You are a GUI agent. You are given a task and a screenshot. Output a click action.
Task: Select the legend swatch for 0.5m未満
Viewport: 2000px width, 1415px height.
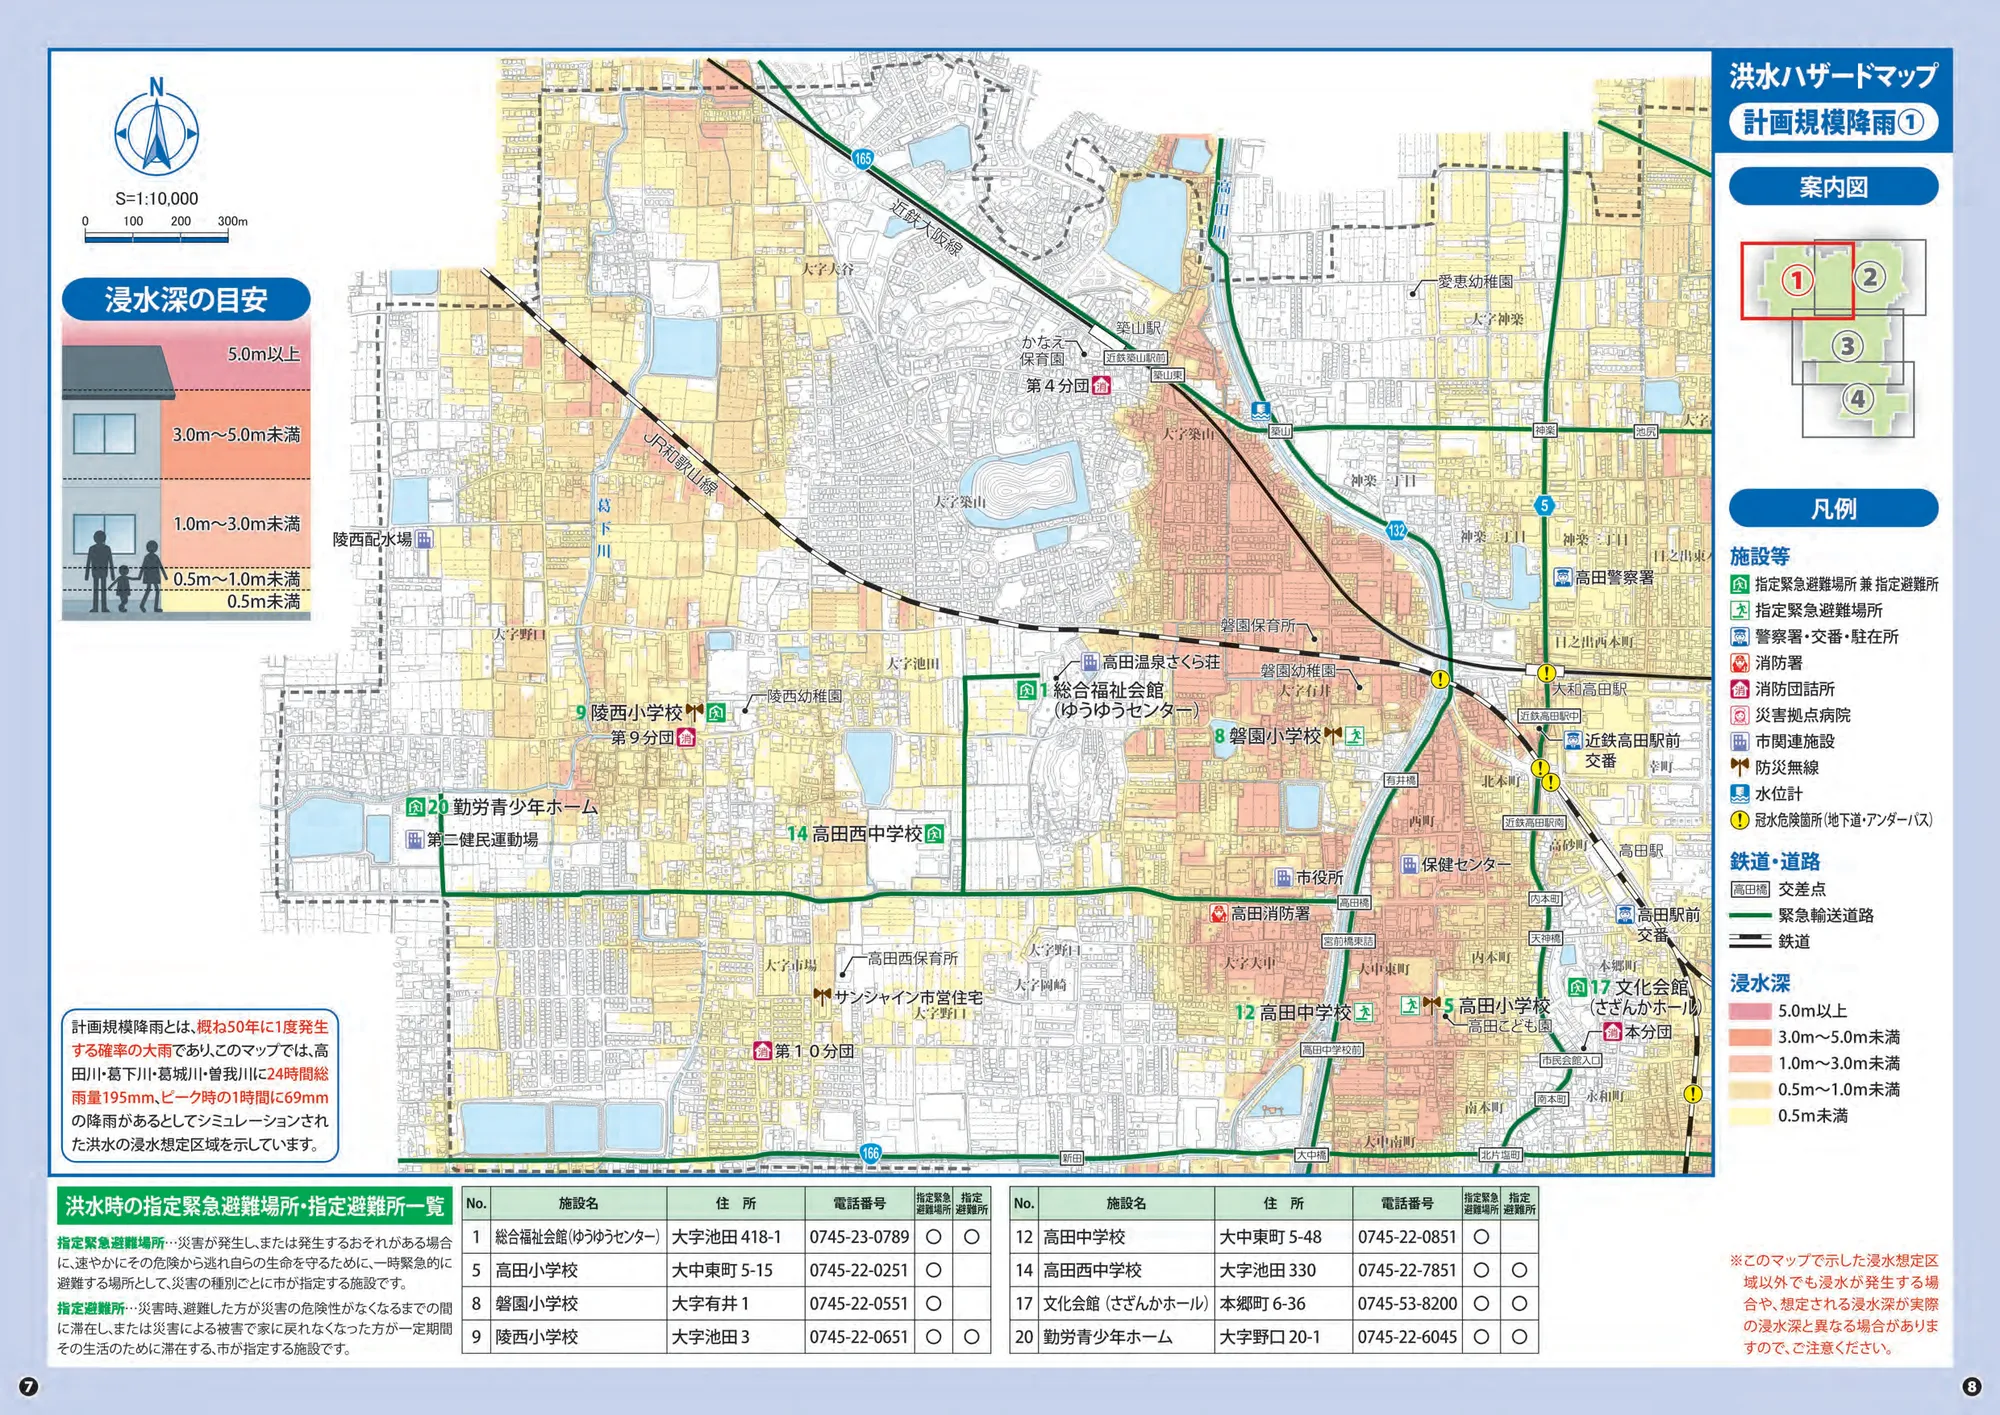1750,1116
